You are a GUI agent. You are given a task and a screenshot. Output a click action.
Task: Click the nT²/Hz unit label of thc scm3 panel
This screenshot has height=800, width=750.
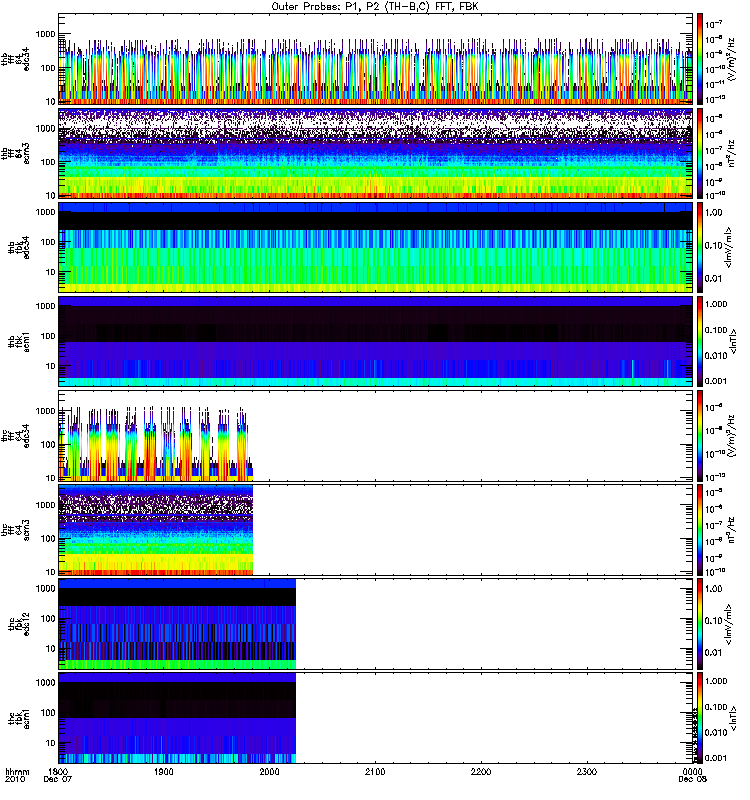tap(732, 530)
